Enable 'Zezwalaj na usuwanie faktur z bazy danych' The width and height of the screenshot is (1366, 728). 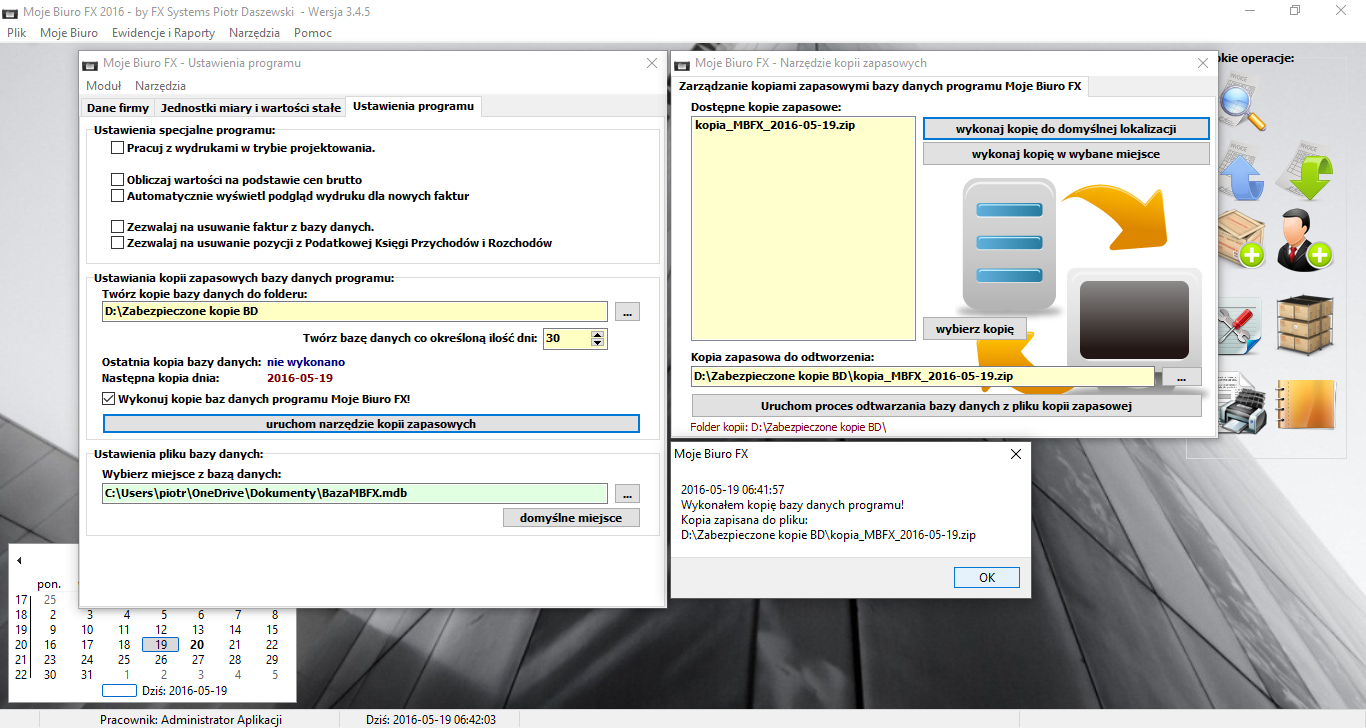[x=118, y=227]
